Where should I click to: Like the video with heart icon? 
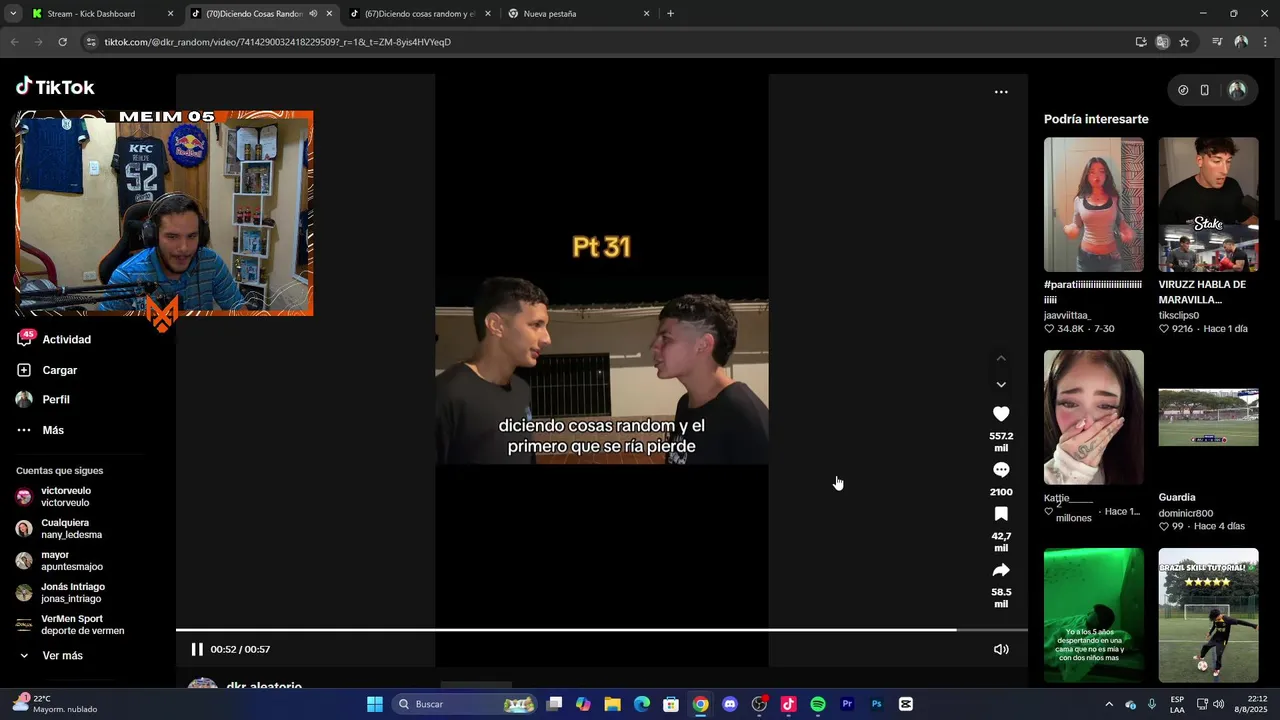[x=1001, y=414]
